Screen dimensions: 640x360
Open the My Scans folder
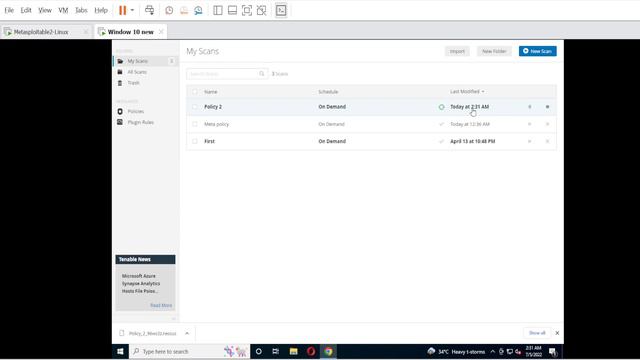(138, 61)
